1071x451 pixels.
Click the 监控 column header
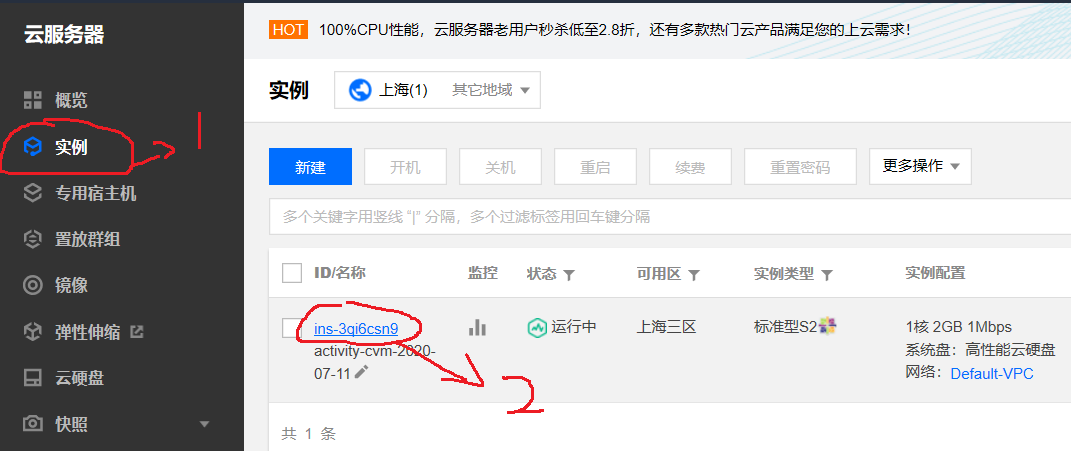point(482,273)
